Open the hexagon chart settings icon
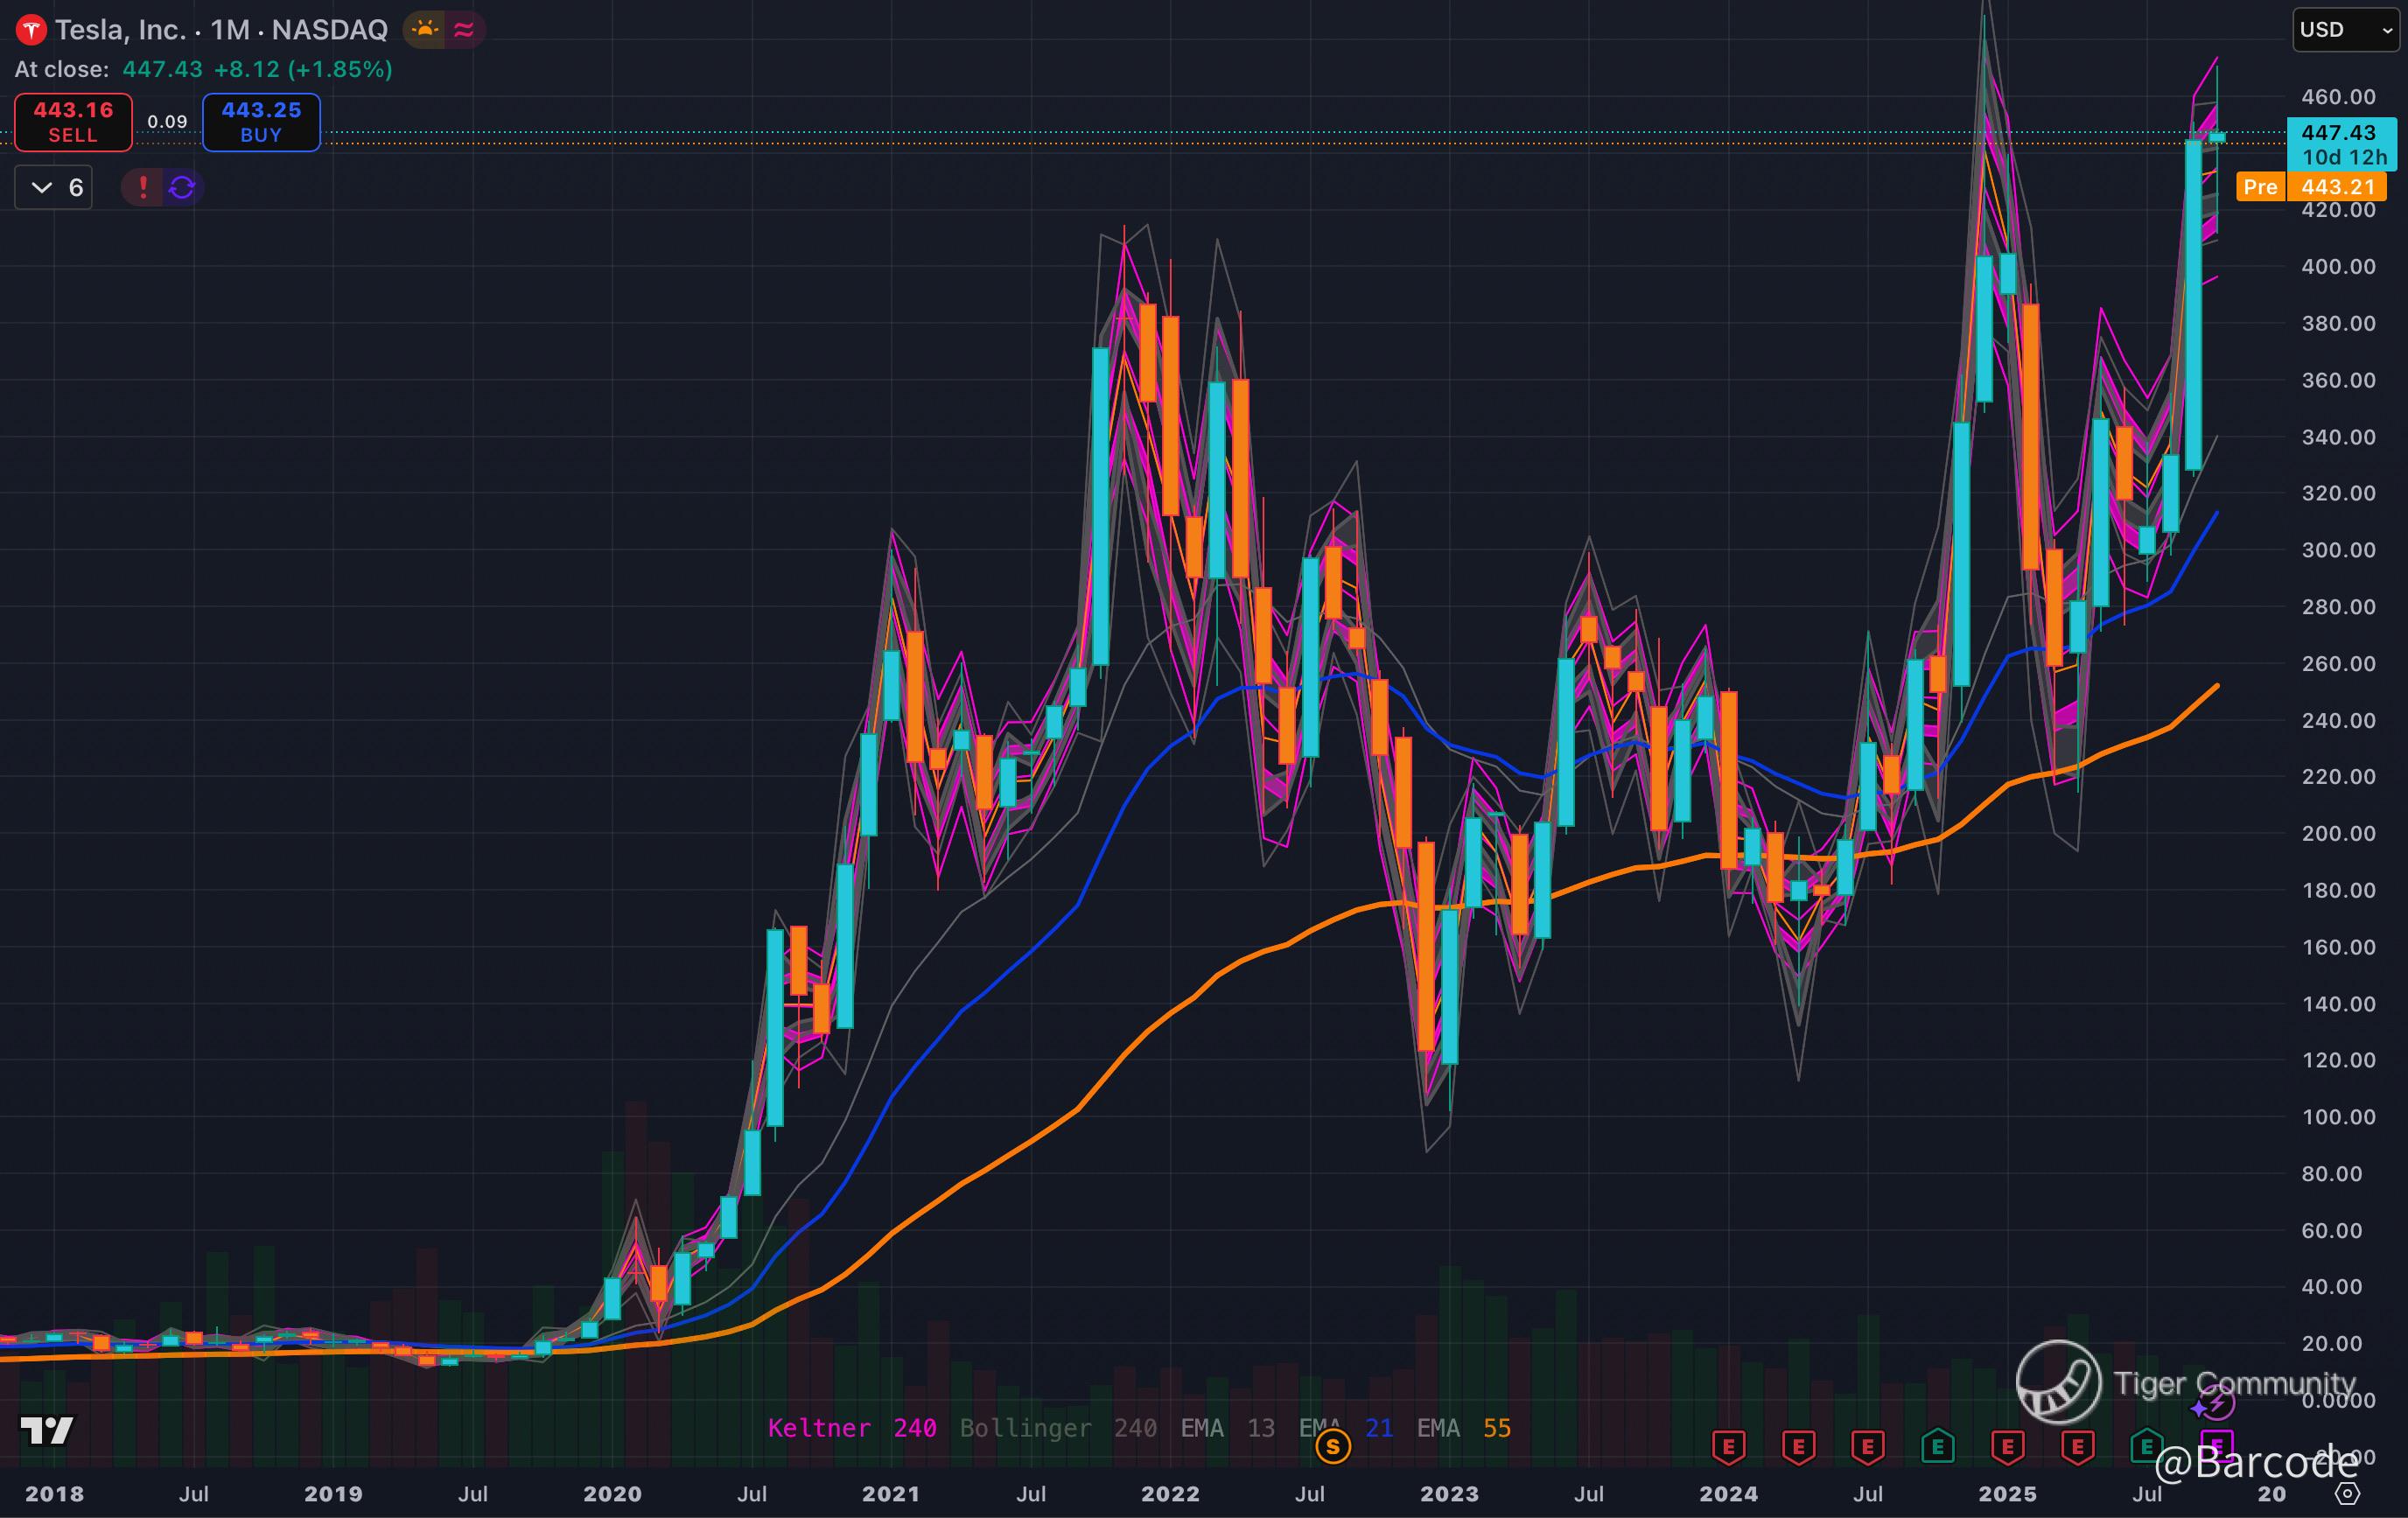This screenshot has height=1518, width=2408. point(2347,1494)
